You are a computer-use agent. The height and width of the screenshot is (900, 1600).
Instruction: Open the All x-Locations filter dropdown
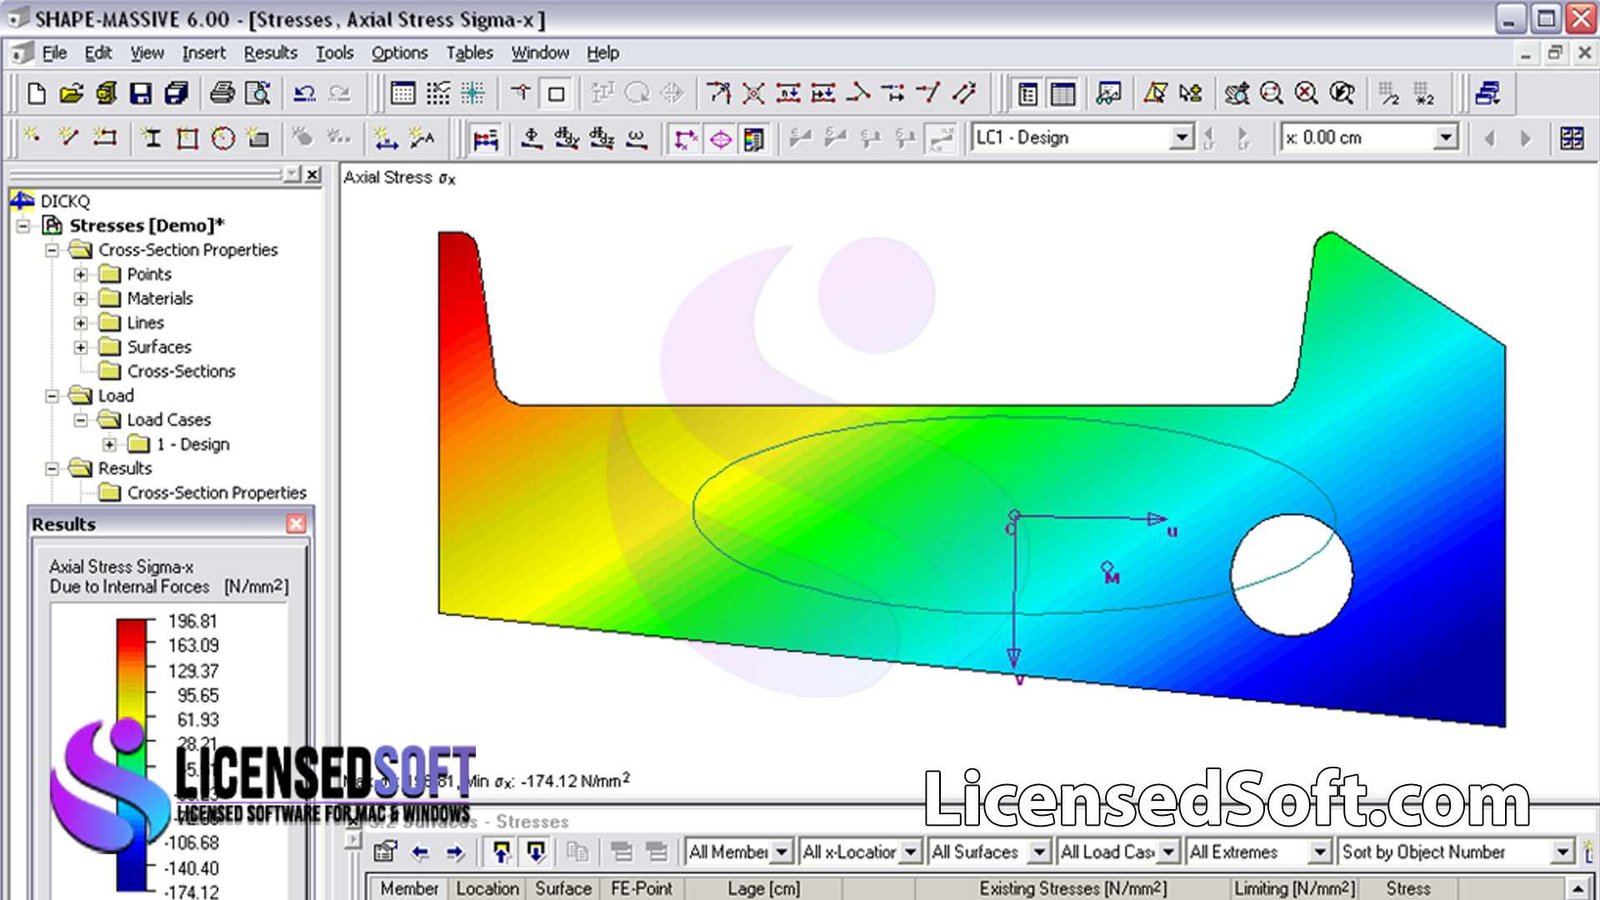(x=910, y=852)
